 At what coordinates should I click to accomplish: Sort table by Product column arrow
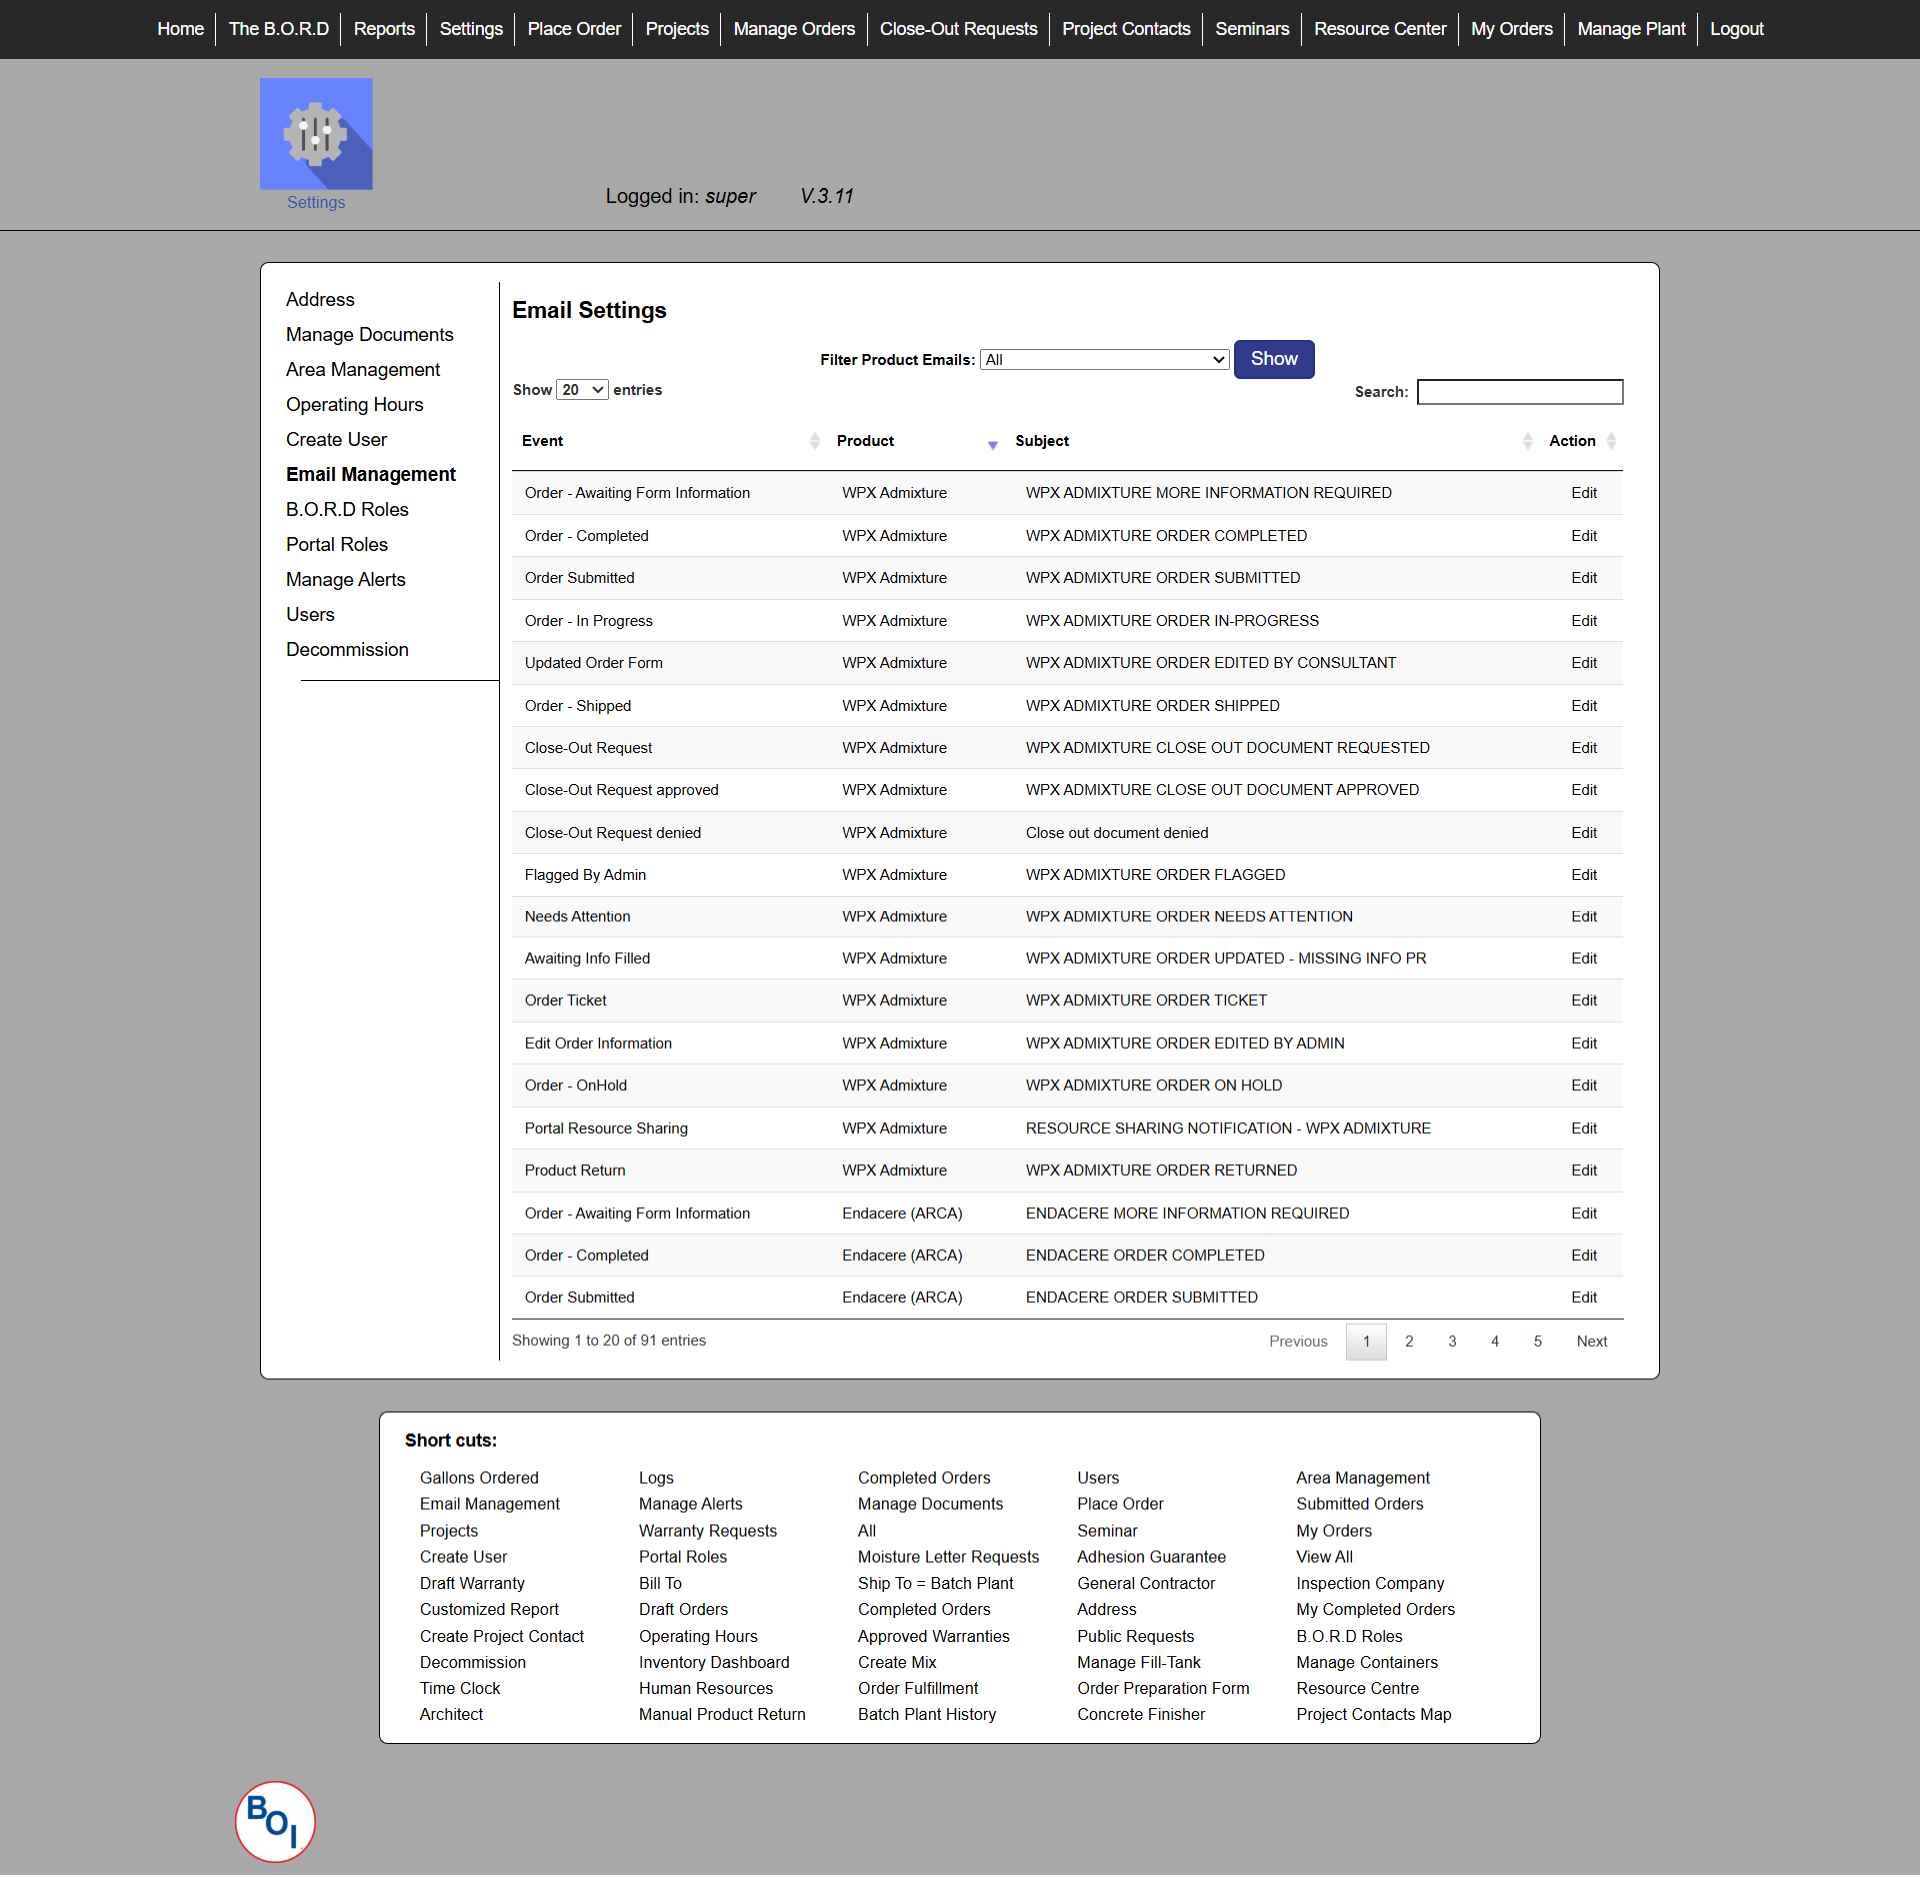tap(992, 444)
